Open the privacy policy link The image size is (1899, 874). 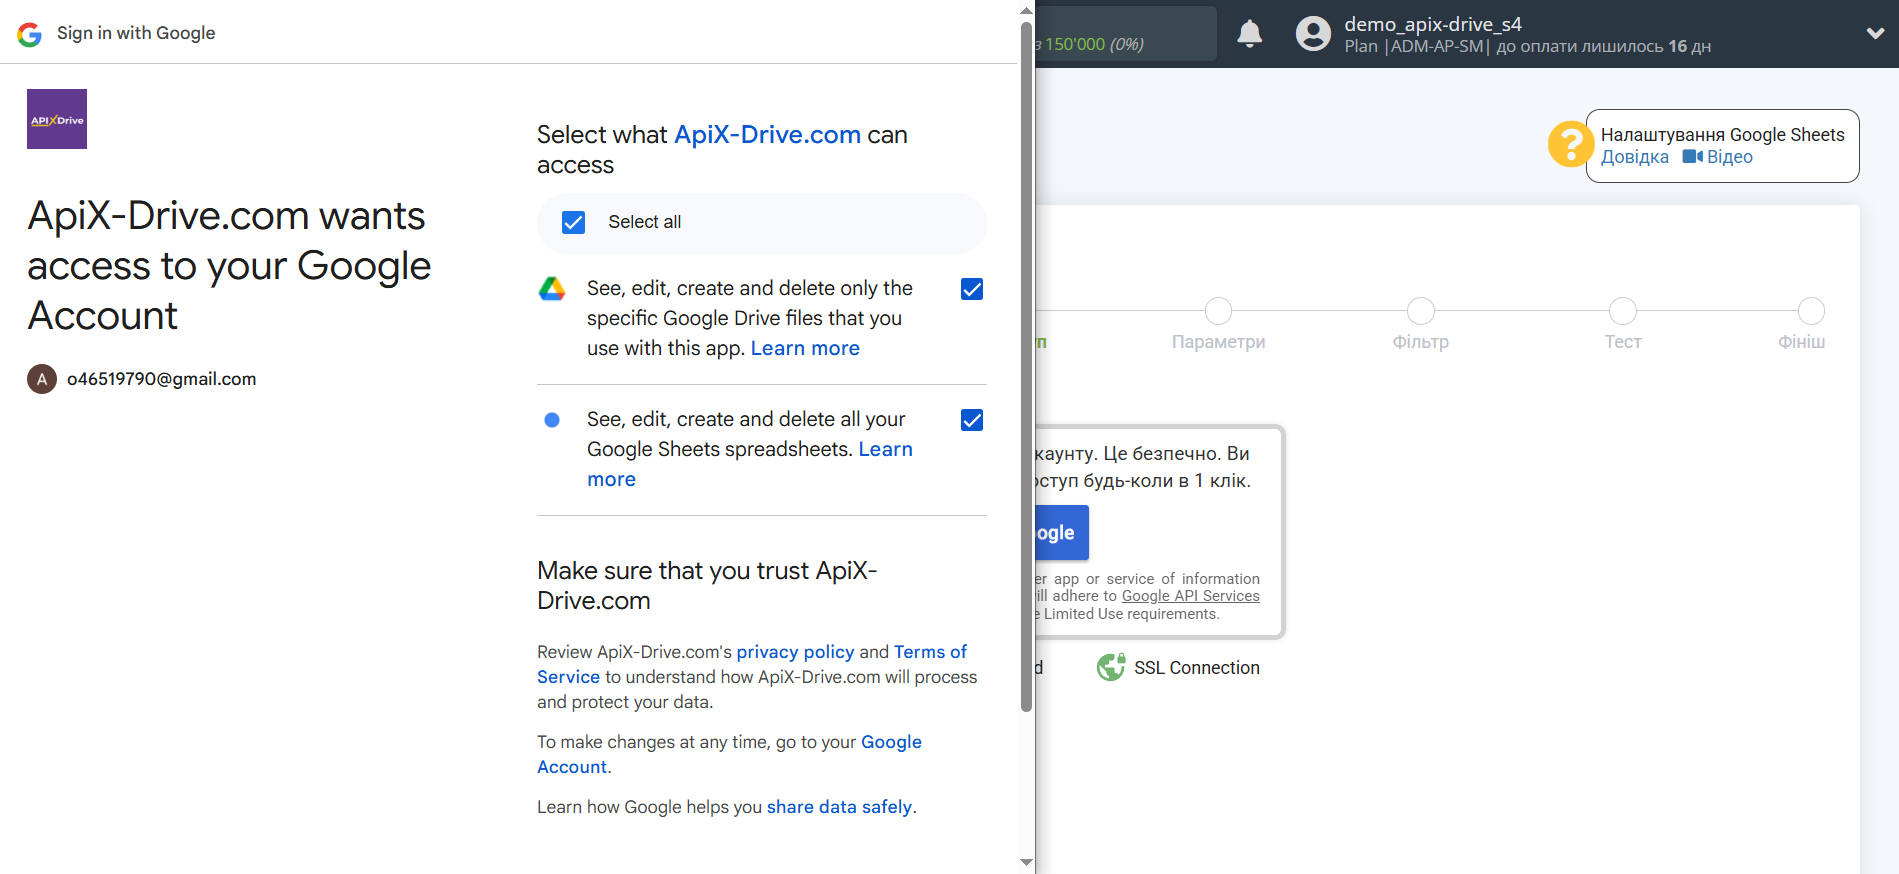point(795,652)
